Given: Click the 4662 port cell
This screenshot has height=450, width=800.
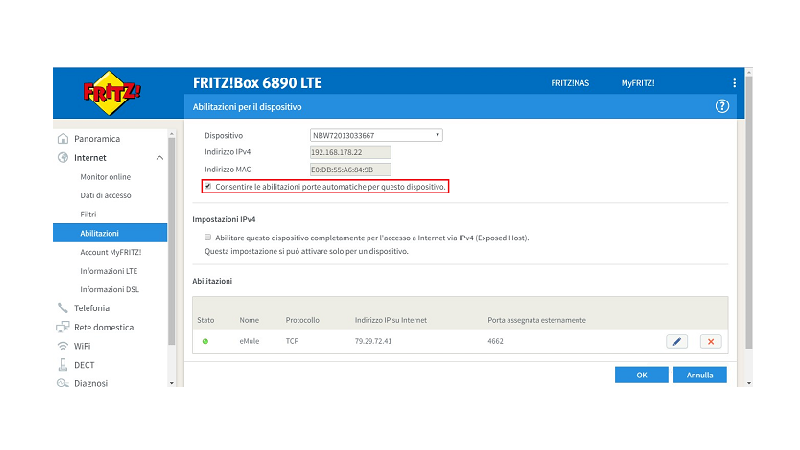Looking at the screenshot, I should click(x=495, y=341).
